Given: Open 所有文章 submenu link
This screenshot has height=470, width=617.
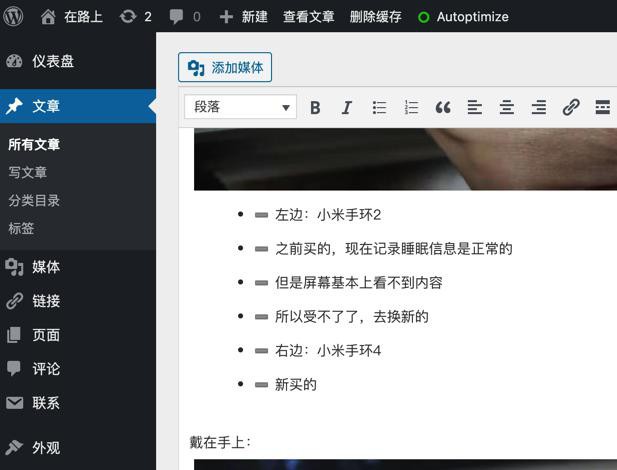Looking at the screenshot, I should tap(34, 144).
